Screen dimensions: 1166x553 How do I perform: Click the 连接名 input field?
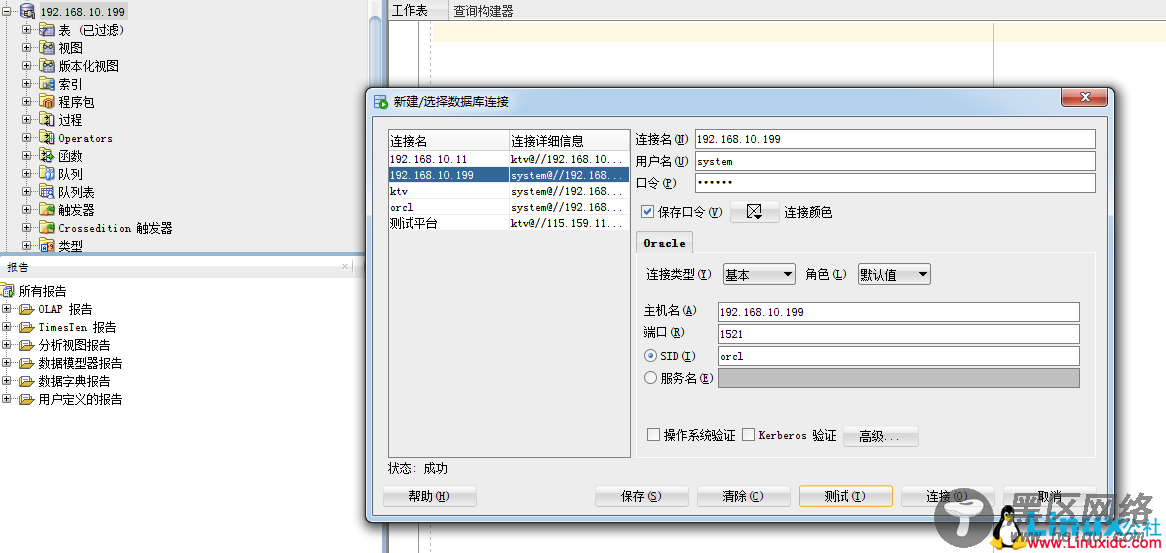coord(895,139)
